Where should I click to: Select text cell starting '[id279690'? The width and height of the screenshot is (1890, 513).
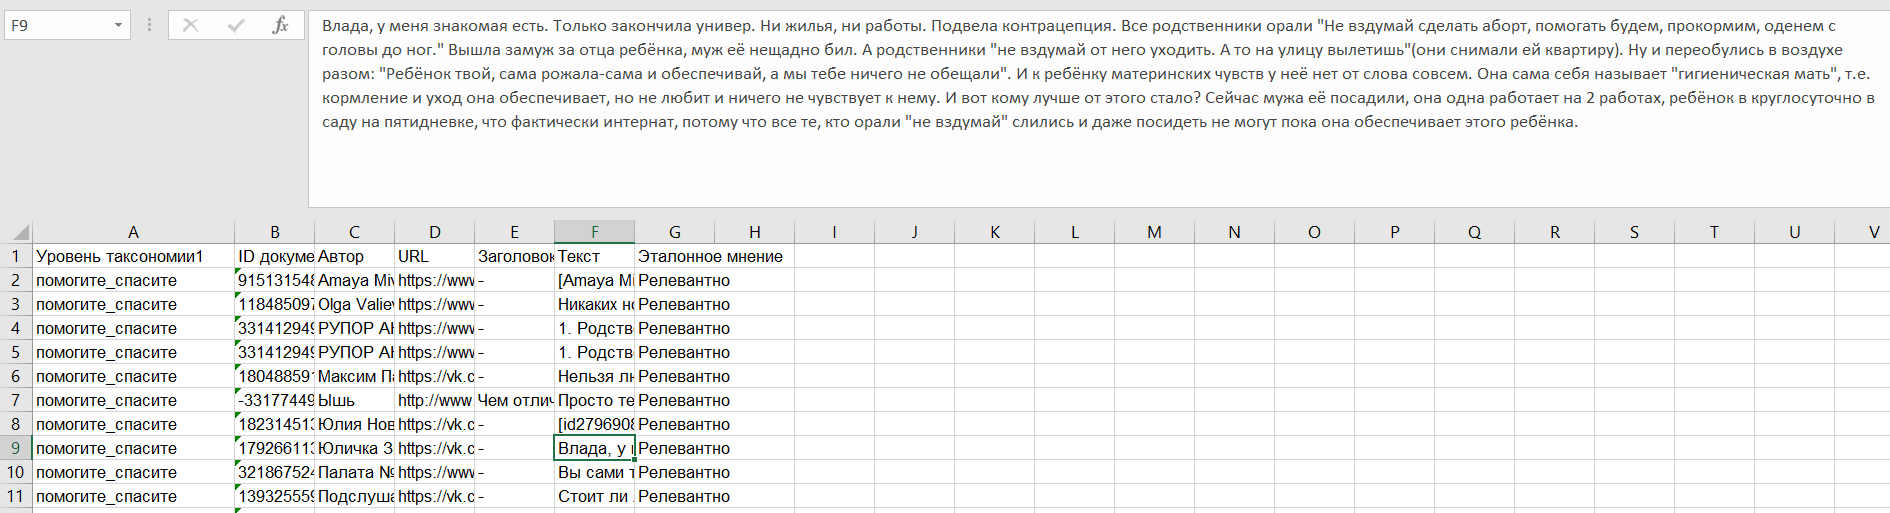coord(595,424)
